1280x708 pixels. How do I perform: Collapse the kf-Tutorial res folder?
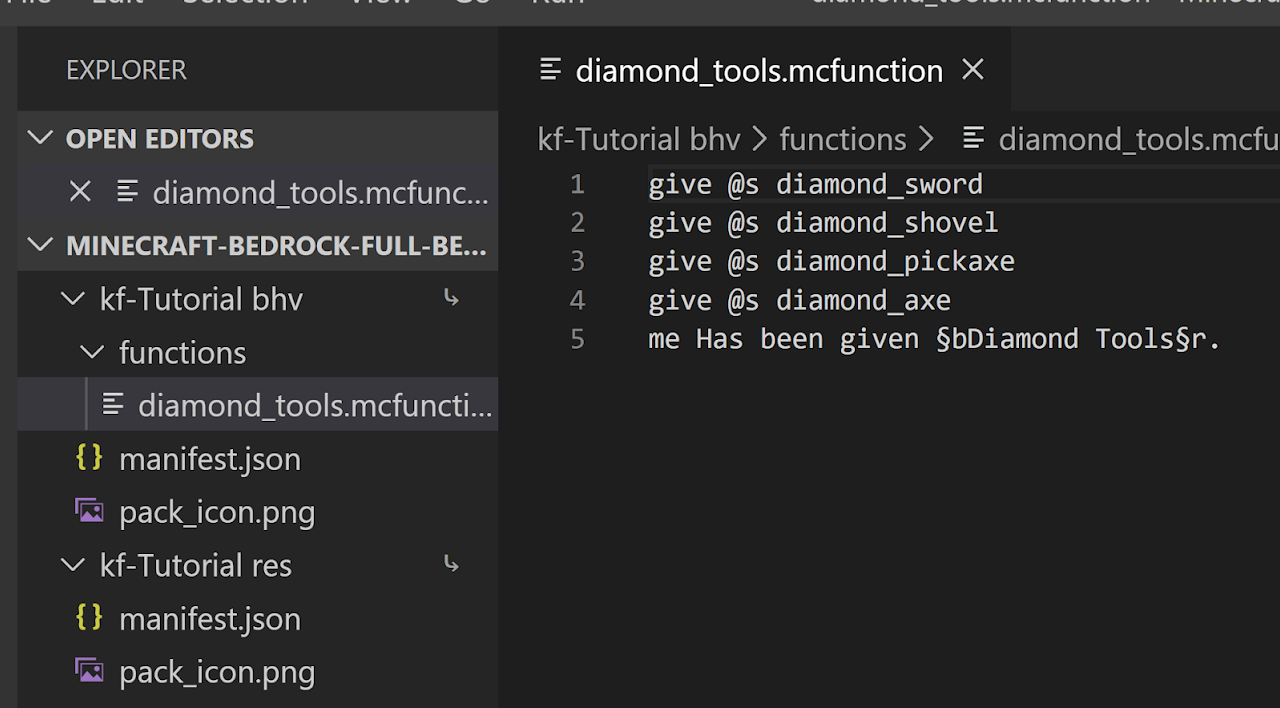point(72,565)
